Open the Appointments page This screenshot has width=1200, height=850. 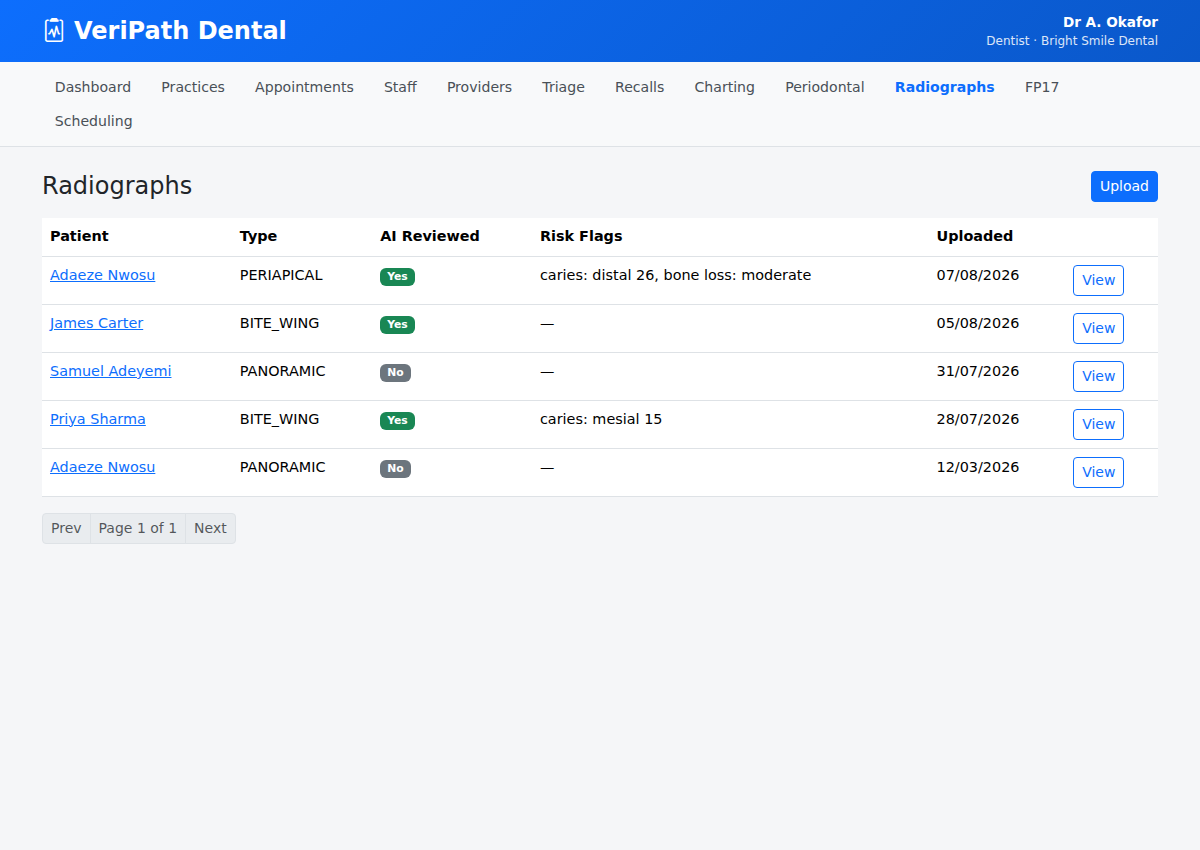pos(304,87)
